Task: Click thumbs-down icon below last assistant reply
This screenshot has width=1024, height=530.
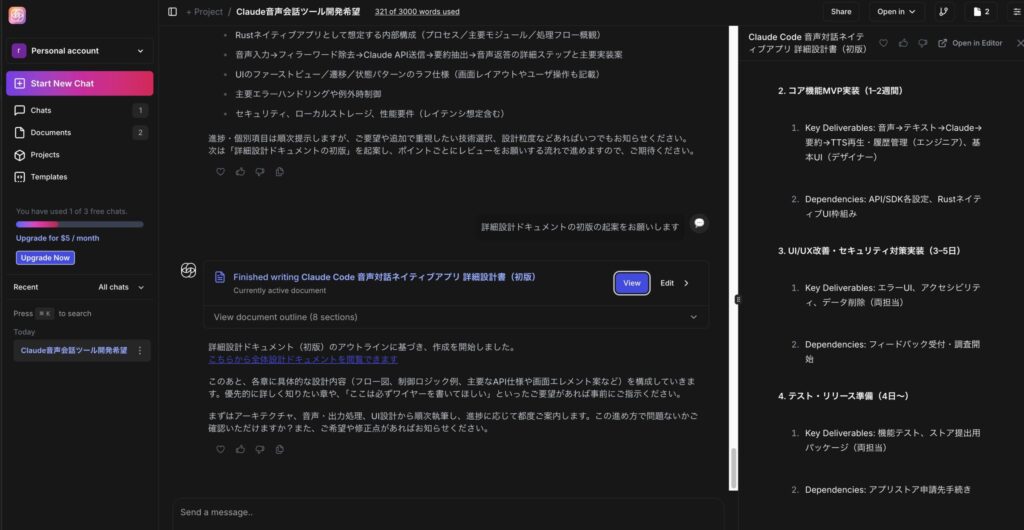Action: [x=260, y=449]
